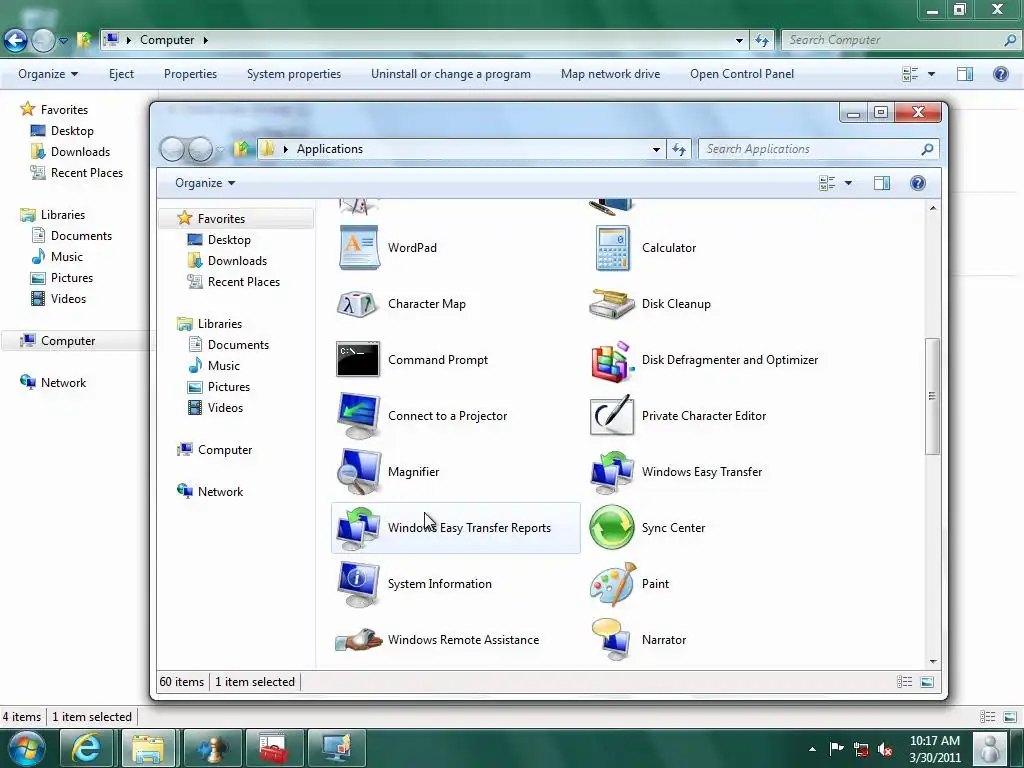This screenshot has width=1024, height=768.
Task: Click the muted volume icon in system tray
Action: (885, 749)
